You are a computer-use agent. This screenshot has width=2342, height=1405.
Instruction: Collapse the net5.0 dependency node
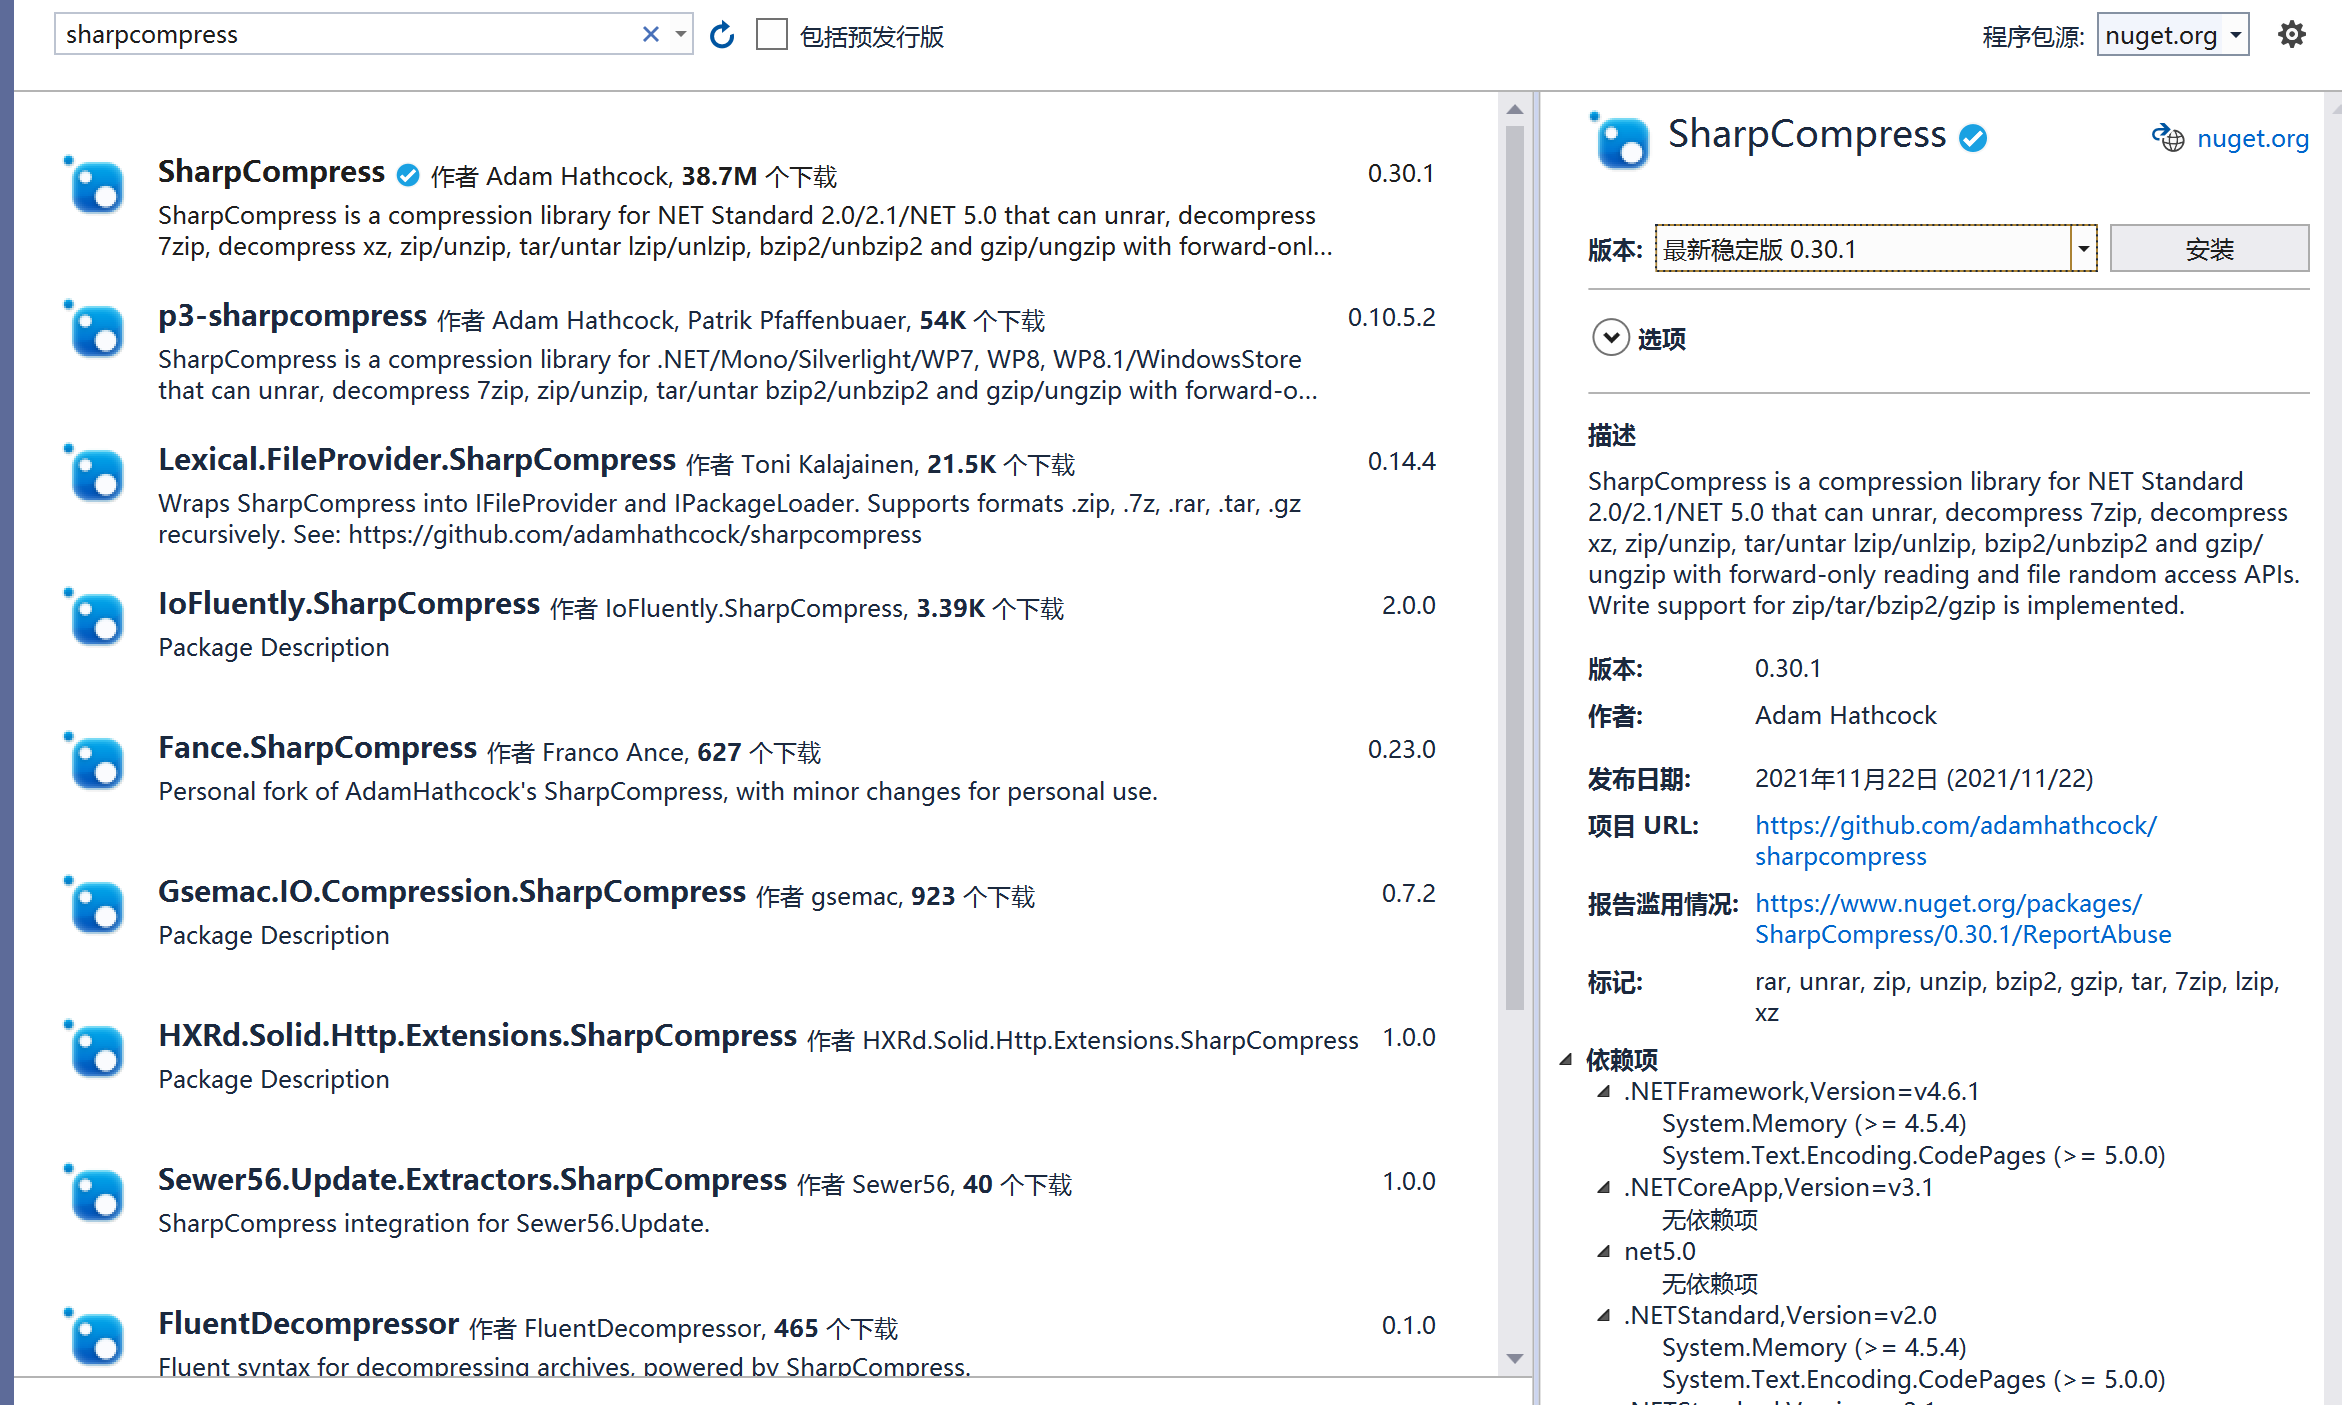pyautogui.click(x=1604, y=1251)
